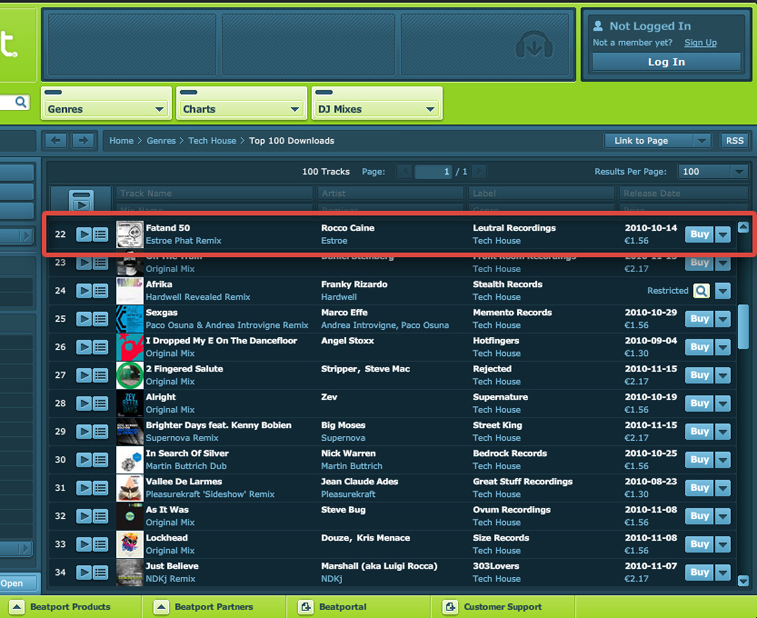Click magnifier icon on restricted Afrika track
This screenshot has height=618, width=757.
pyautogui.click(x=701, y=291)
